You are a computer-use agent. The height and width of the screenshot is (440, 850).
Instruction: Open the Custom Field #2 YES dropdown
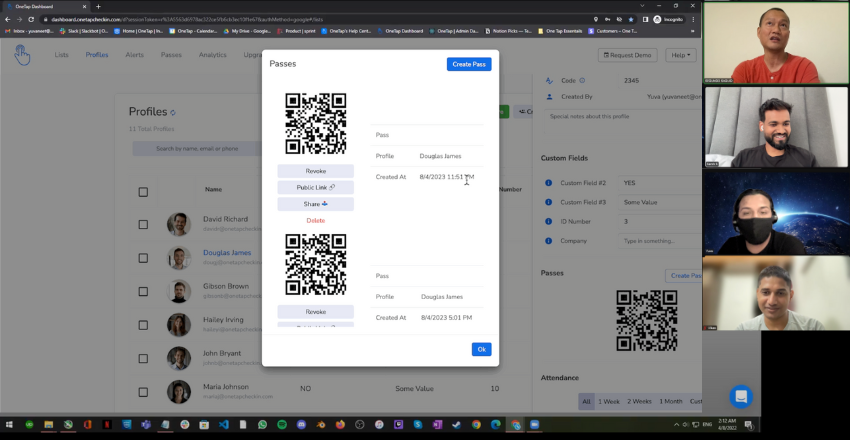(x=660, y=183)
